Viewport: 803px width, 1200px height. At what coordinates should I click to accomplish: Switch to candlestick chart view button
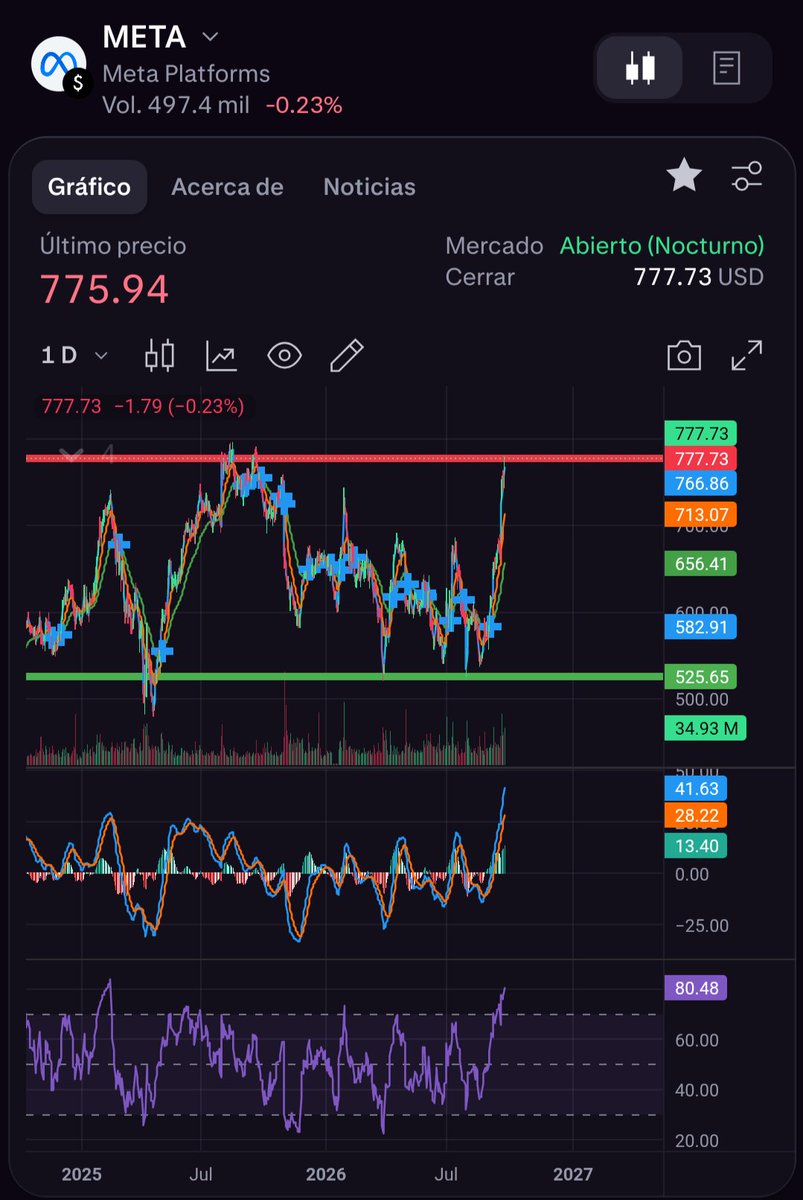[640, 68]
